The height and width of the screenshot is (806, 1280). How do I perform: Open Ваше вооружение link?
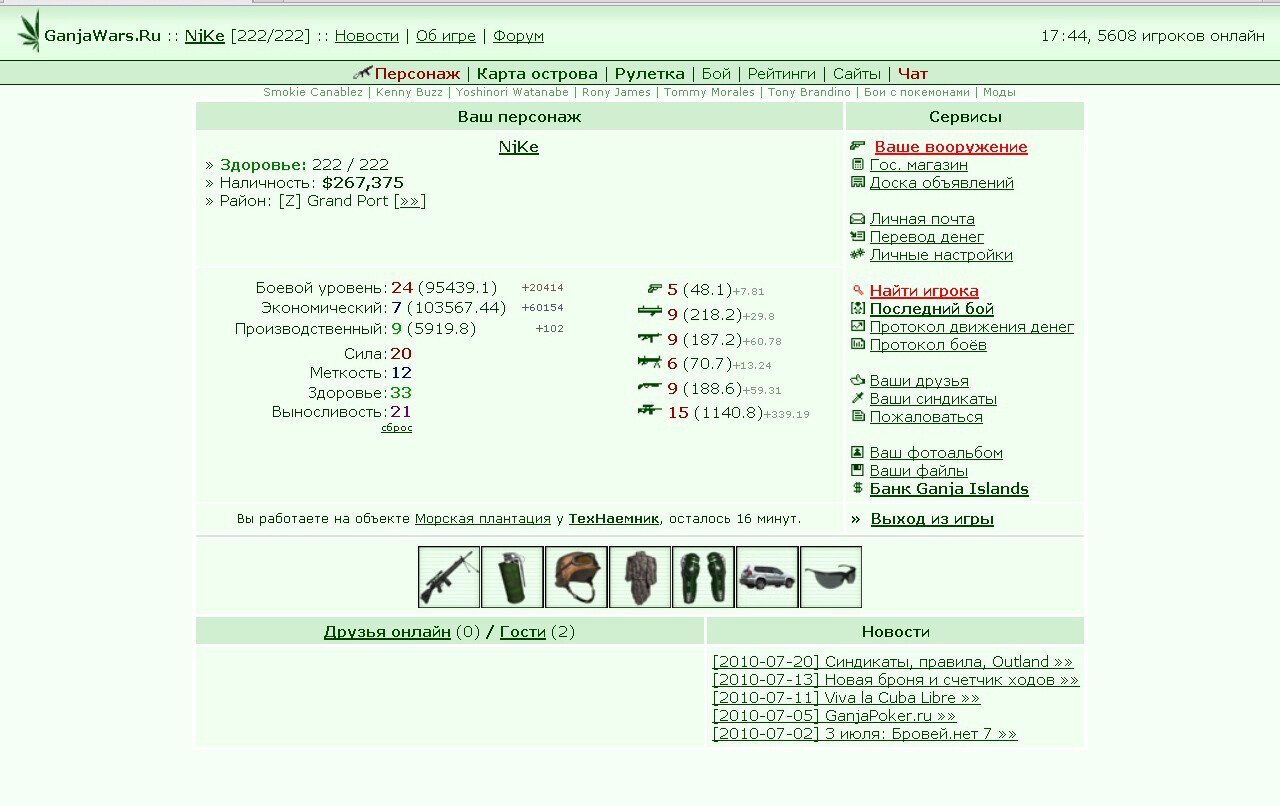click(x=951, y=147)
